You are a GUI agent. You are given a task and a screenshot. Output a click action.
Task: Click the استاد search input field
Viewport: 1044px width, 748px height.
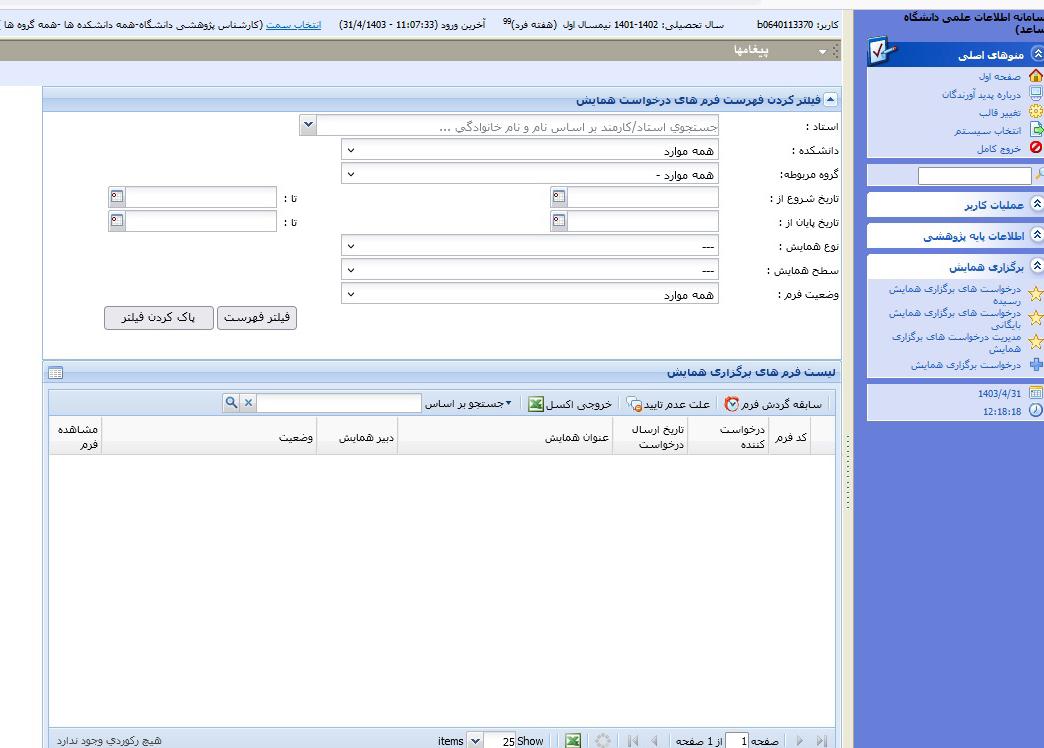[x=518, y=126]
